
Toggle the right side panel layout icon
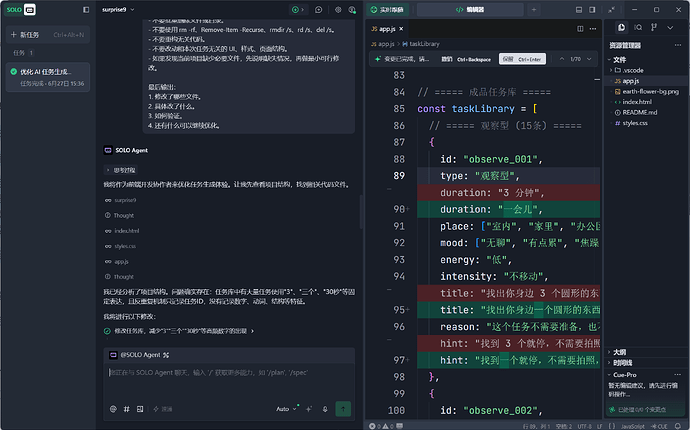pos(592,10)
